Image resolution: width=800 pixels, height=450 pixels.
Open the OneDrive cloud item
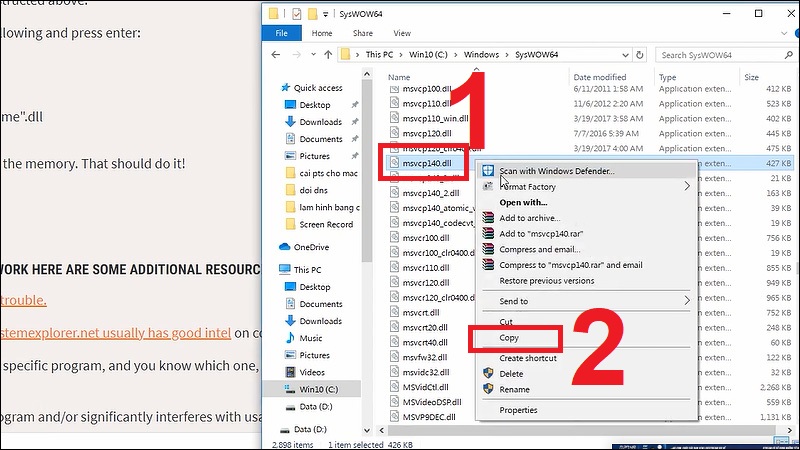[x=304, y=247]
